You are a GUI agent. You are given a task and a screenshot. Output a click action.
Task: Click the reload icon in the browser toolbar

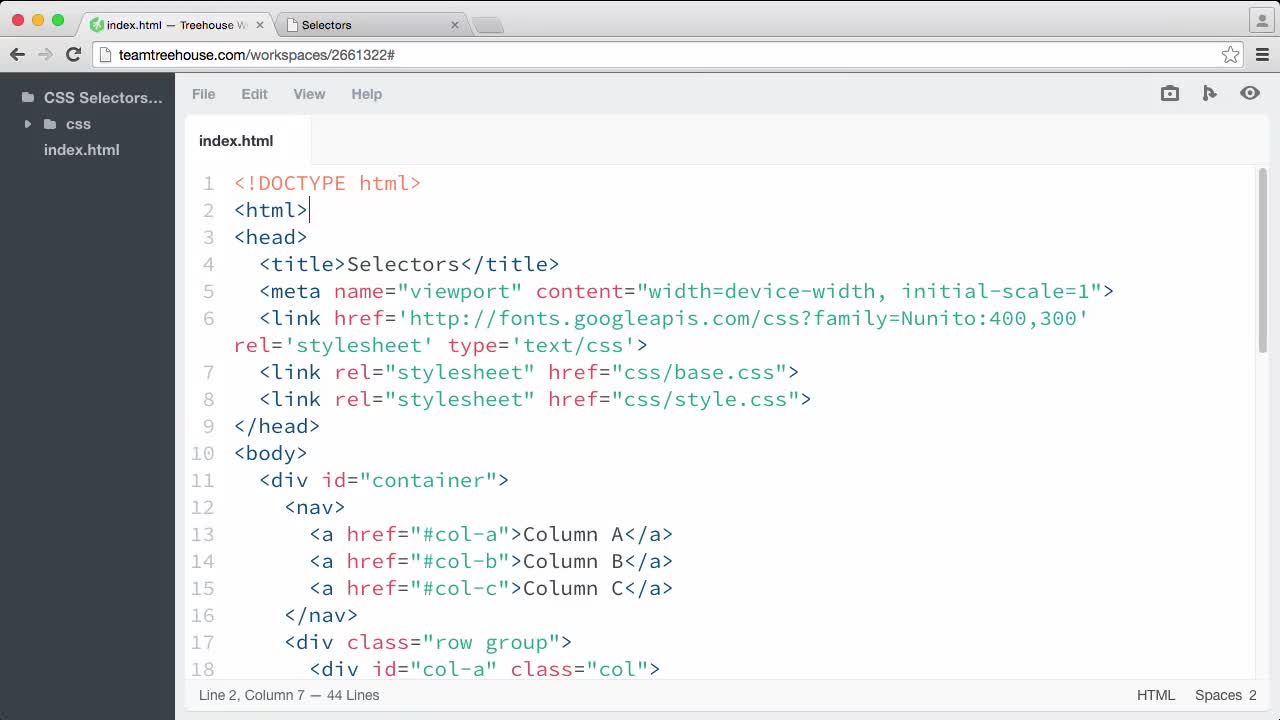tap(72, 55)
